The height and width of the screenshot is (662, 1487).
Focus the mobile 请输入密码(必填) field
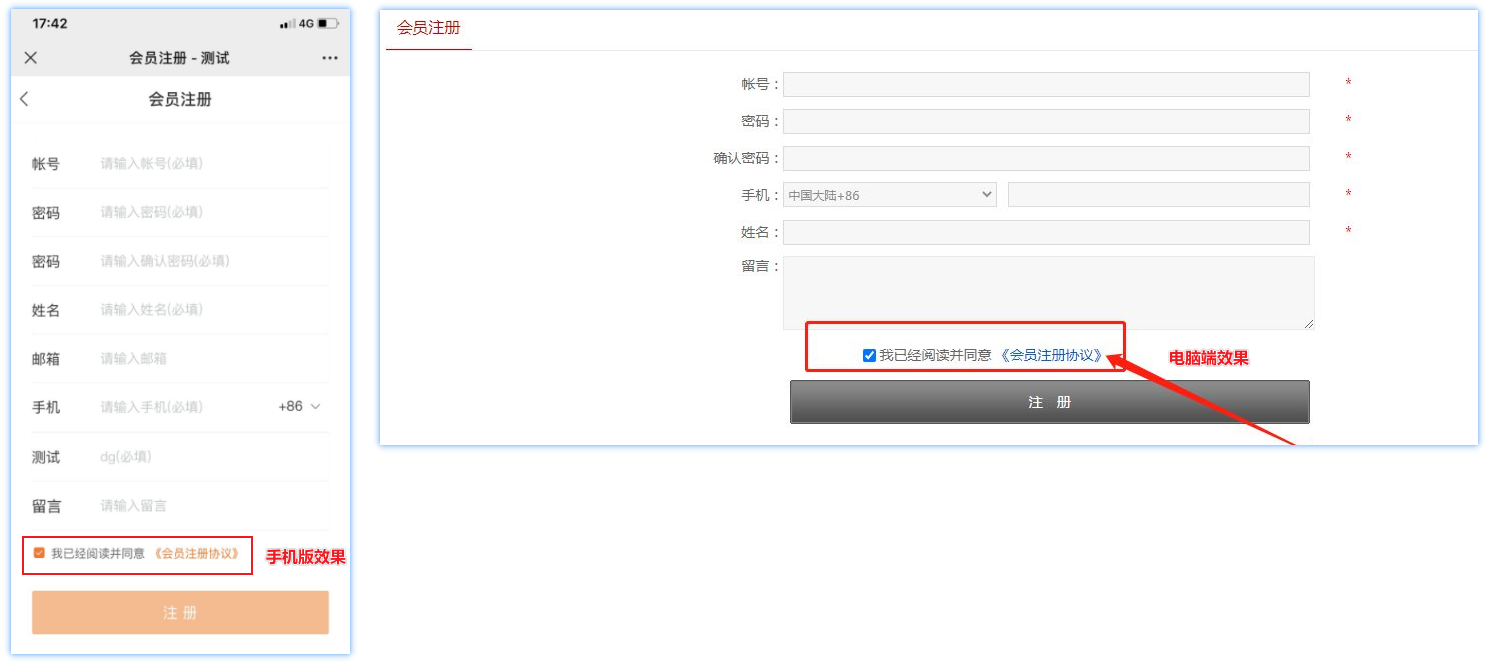pos(212,212)
